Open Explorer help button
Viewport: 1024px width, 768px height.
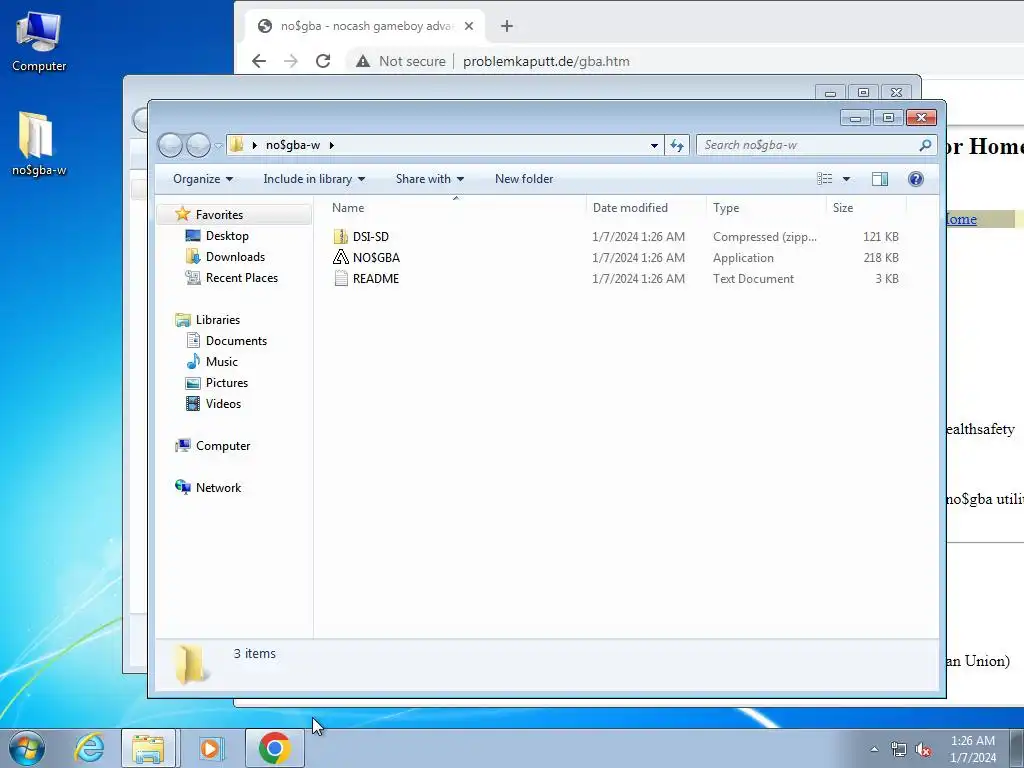click(916, 179)
